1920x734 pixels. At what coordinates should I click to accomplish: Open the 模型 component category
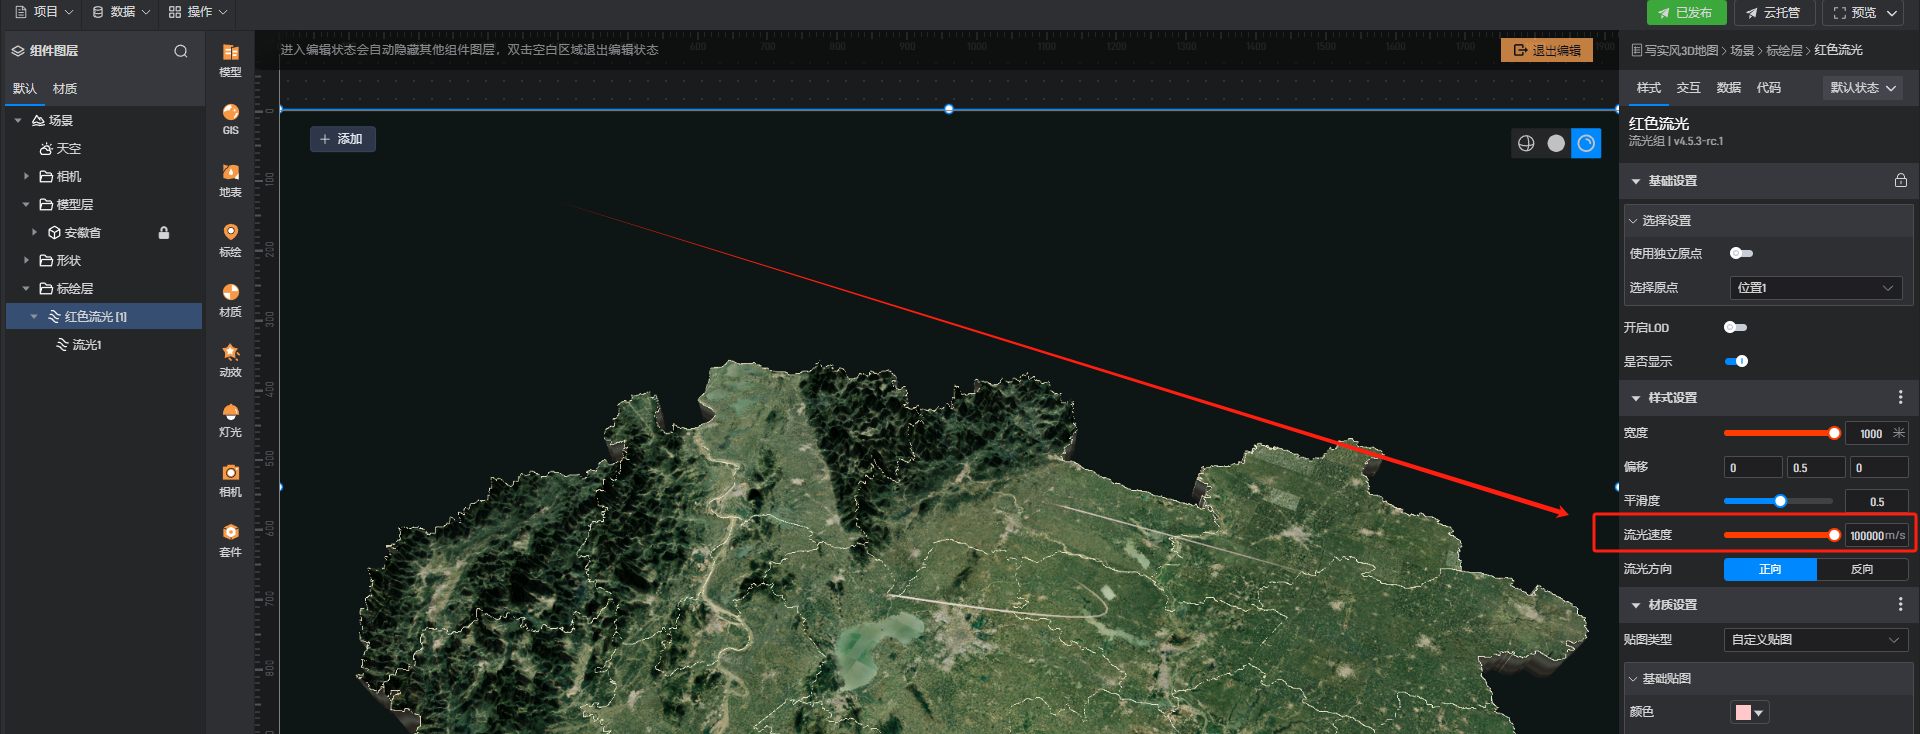[x=230, y=60]
